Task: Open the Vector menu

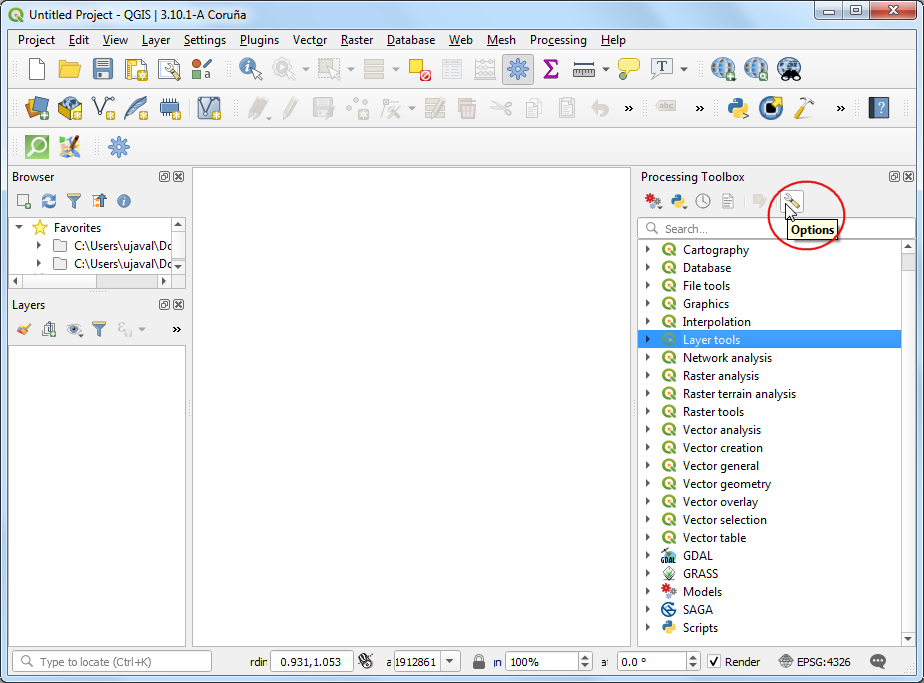Action: (x=310, y=40)
